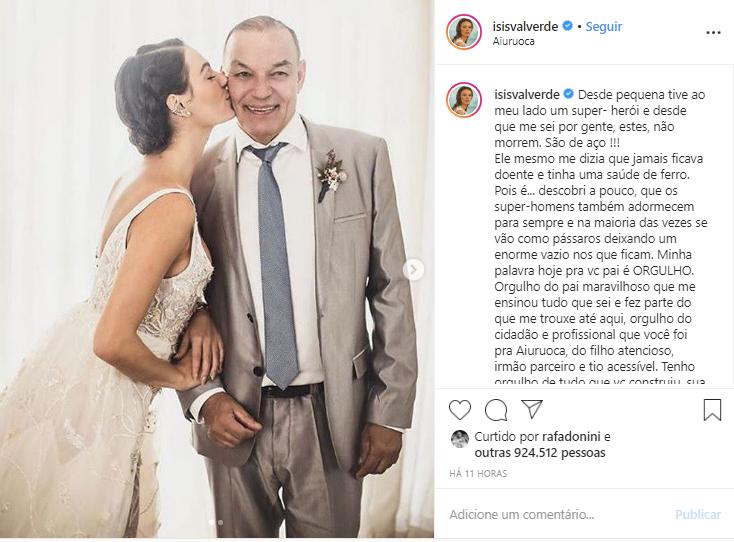
Task: Click the Seguir follow link
Action: pos(603,27)
